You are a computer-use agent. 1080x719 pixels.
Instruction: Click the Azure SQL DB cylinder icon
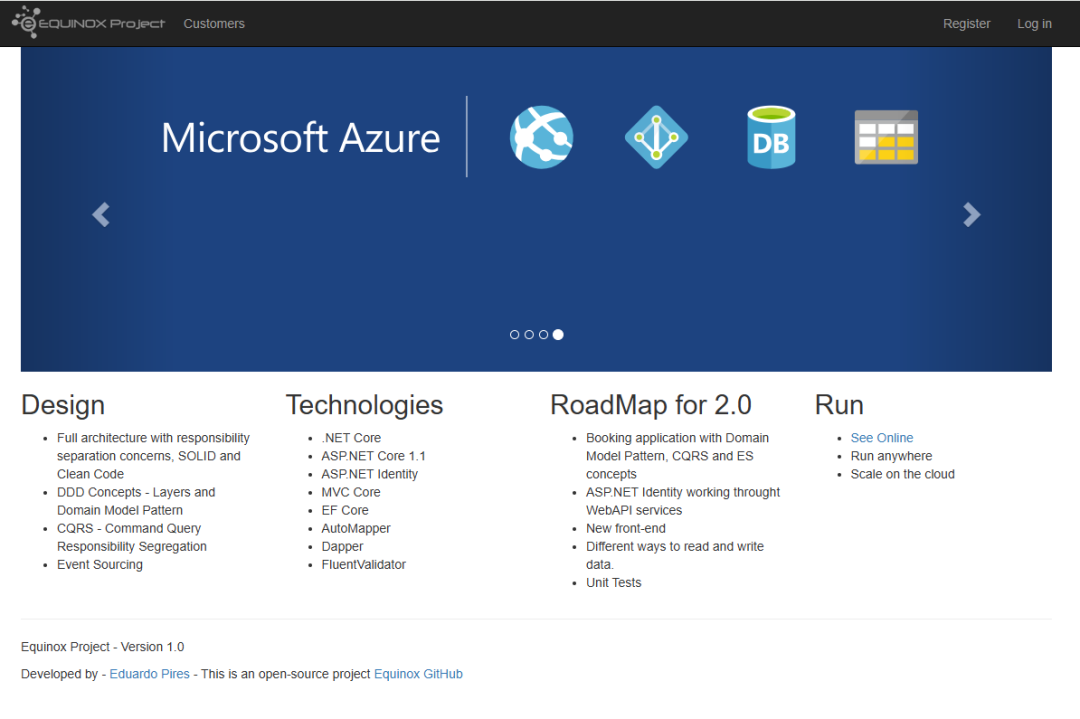(x=771, y=137)
